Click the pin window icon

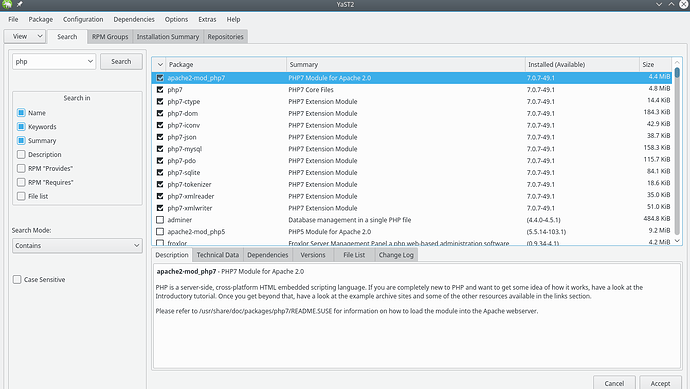coord(19,4)
